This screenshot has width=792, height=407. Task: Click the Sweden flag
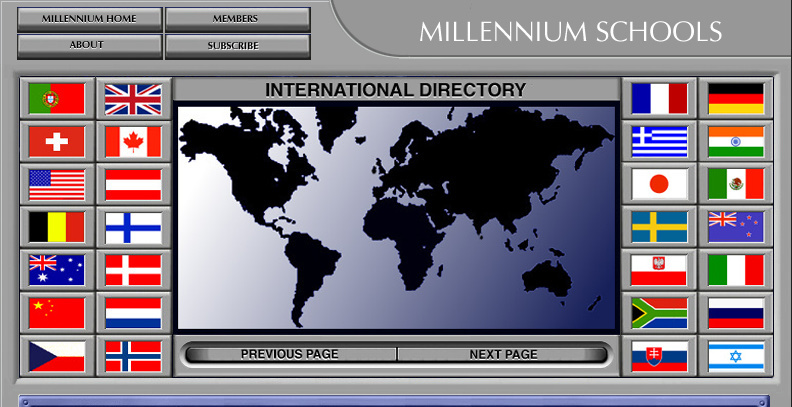[x=659, y=227]
